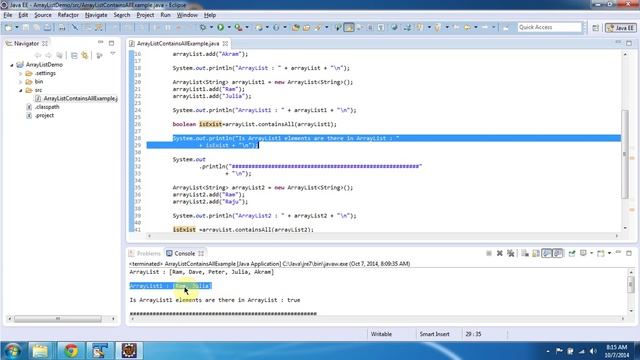640x360 pixels.
Task: Open the Source menu
Action: pyautogui.click(x=43, y=15)
